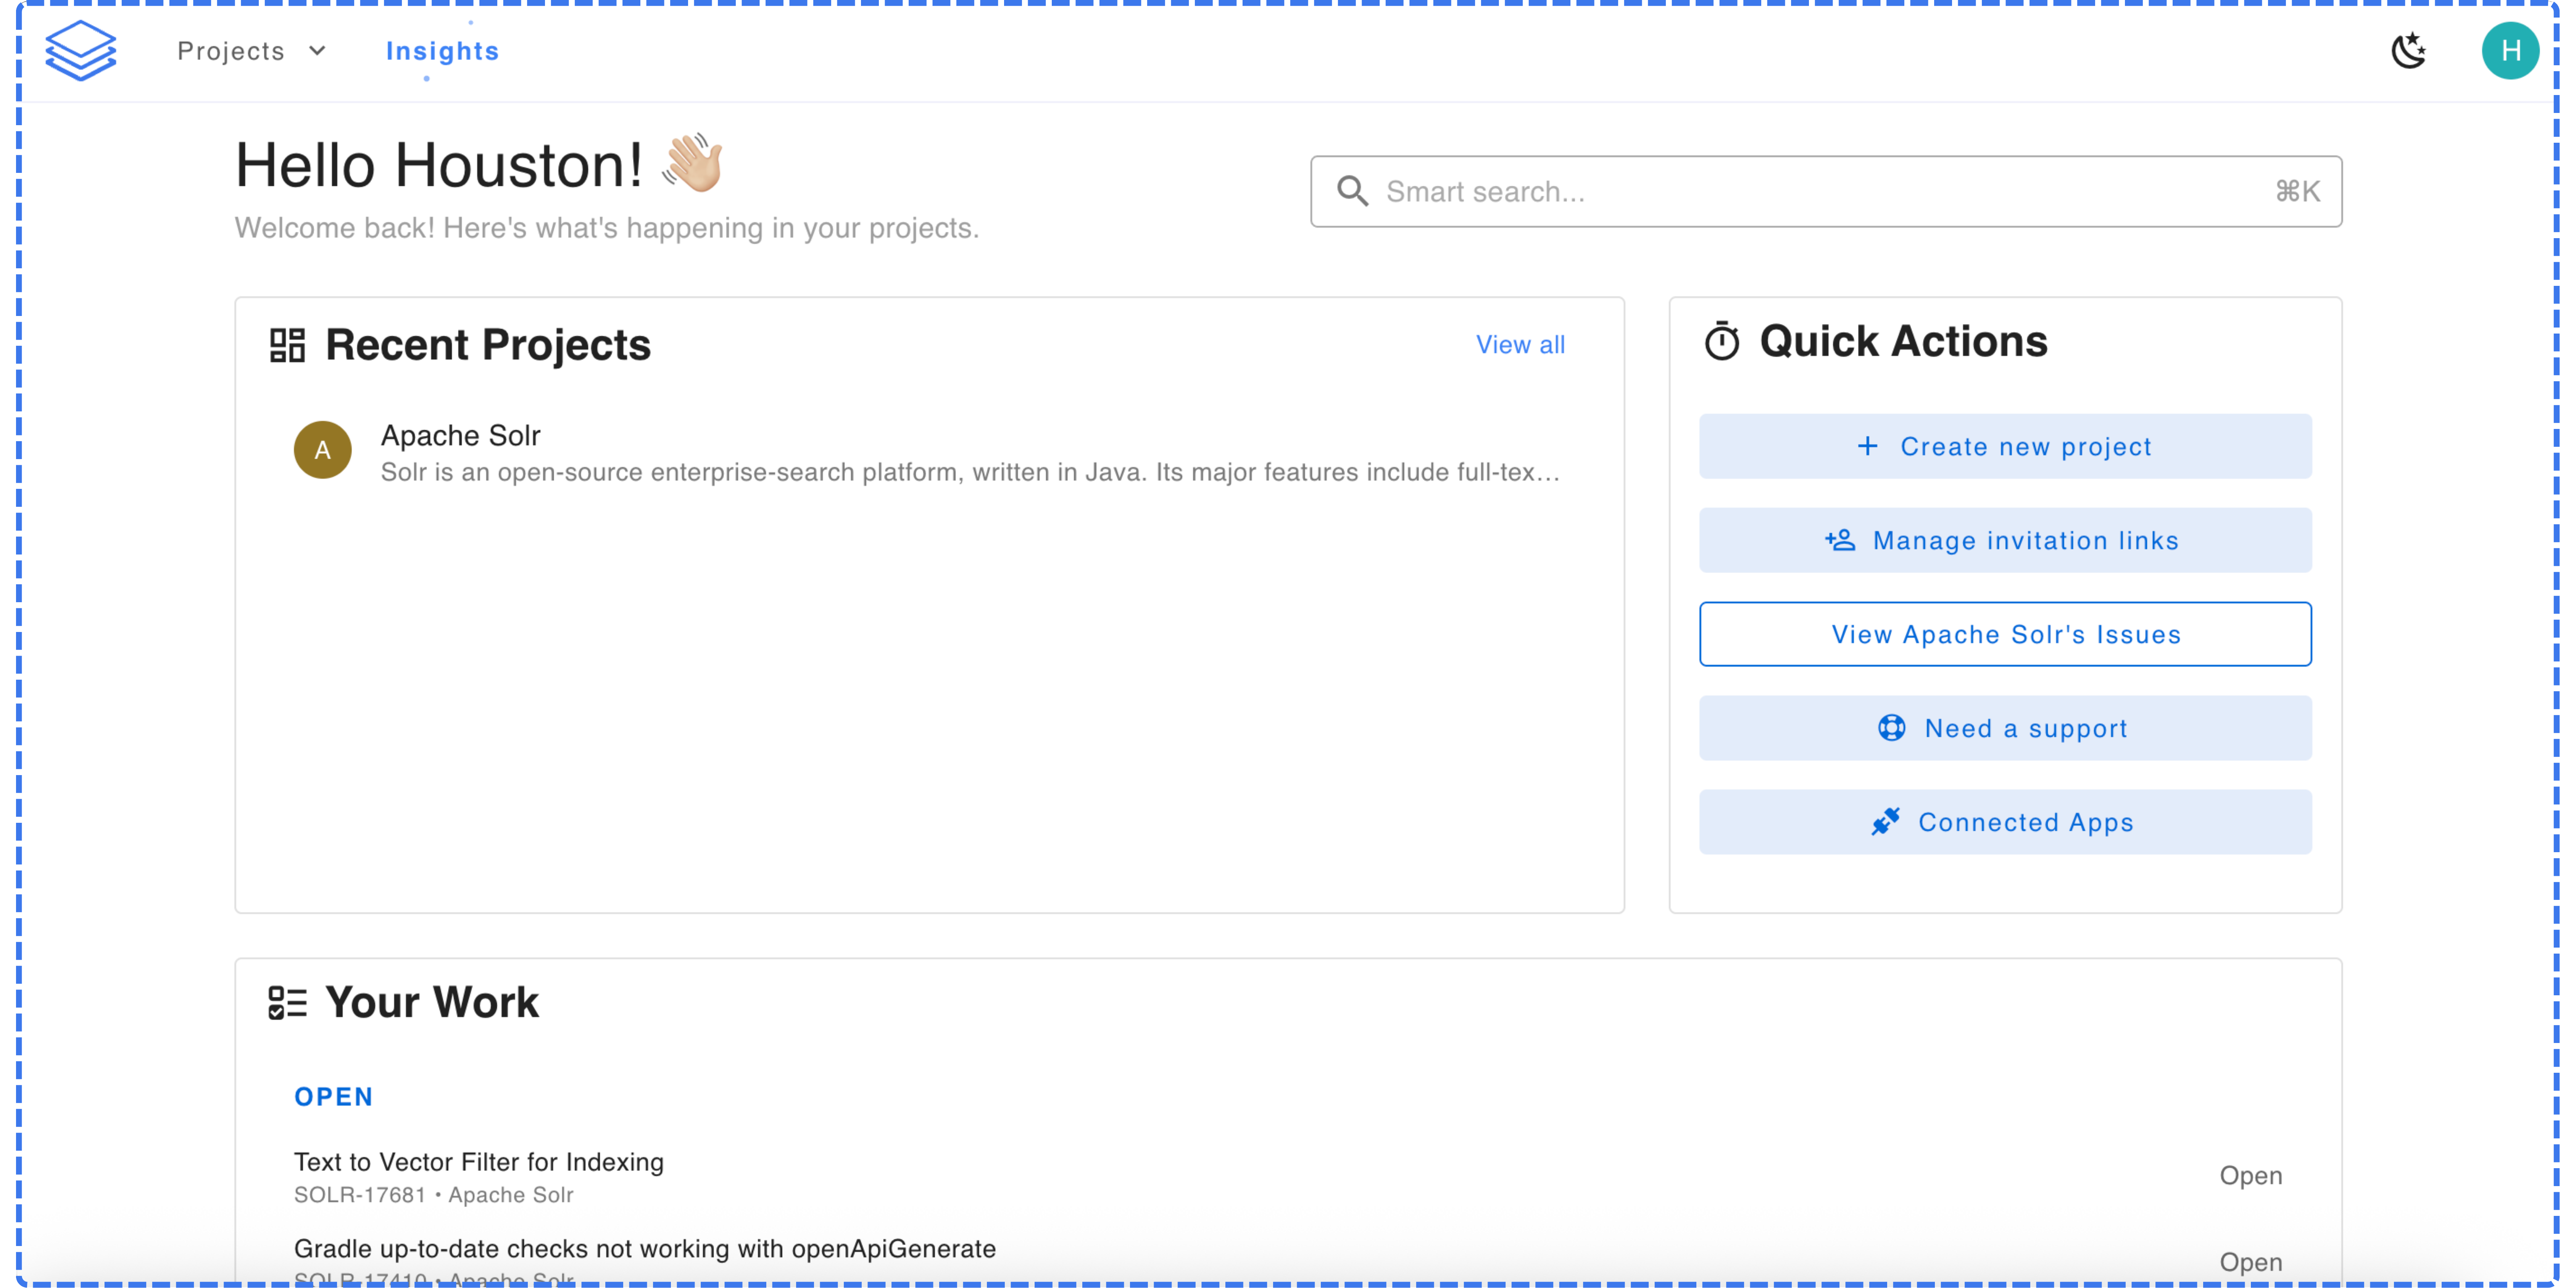Open Gradle up-to-date checks issue

click(x=644, y=1249)
